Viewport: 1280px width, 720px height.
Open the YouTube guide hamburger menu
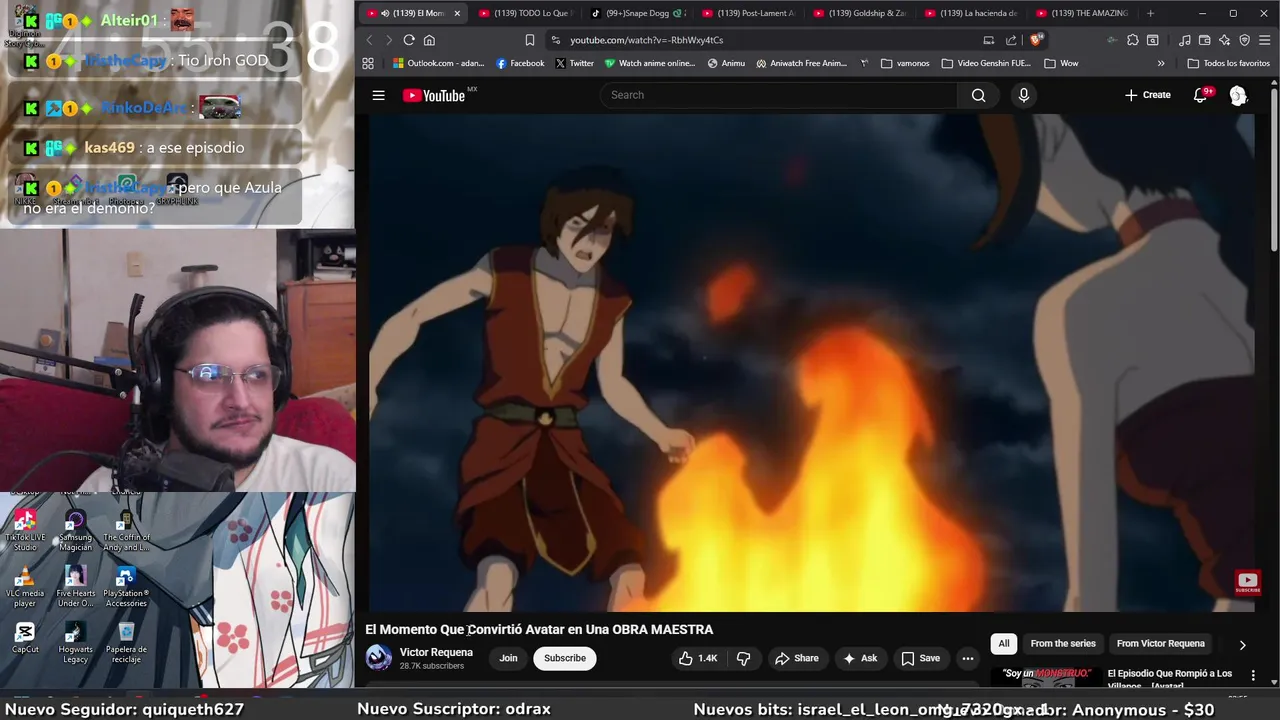click(378, 95)
